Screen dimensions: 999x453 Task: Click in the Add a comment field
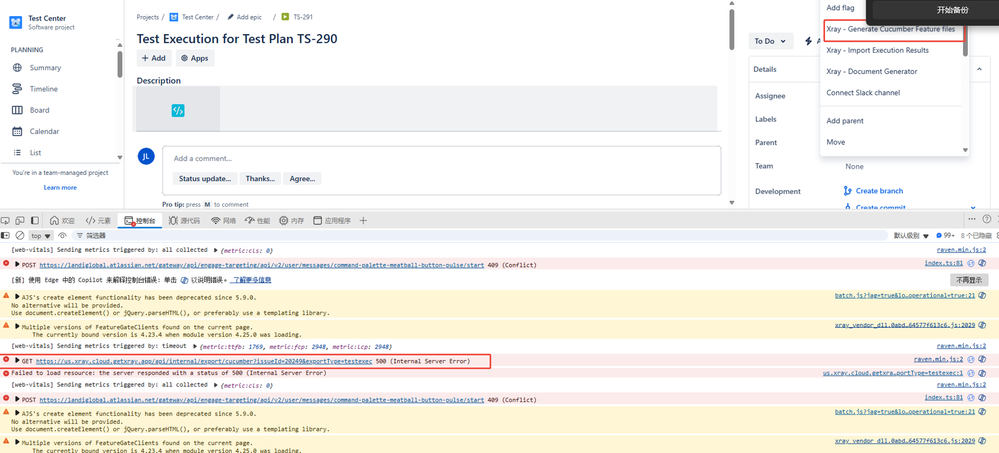(442, 159)
